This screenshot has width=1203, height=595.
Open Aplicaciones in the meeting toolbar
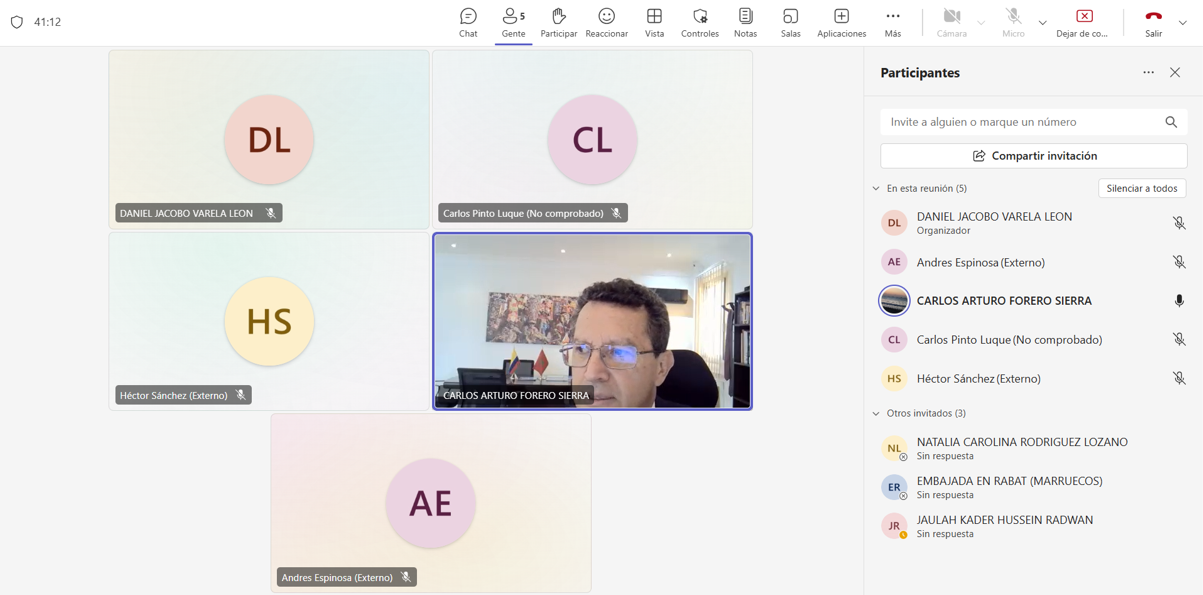click(841, 22)
